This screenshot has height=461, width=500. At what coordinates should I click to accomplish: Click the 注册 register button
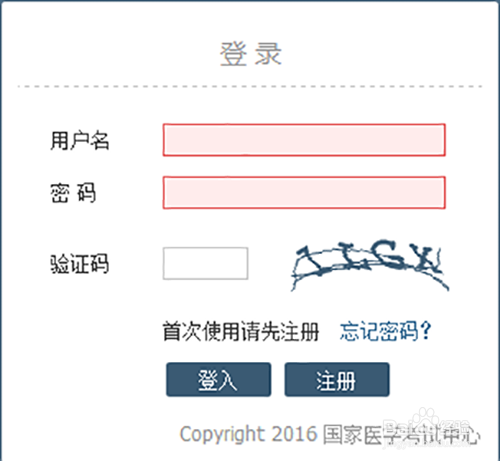337,380
